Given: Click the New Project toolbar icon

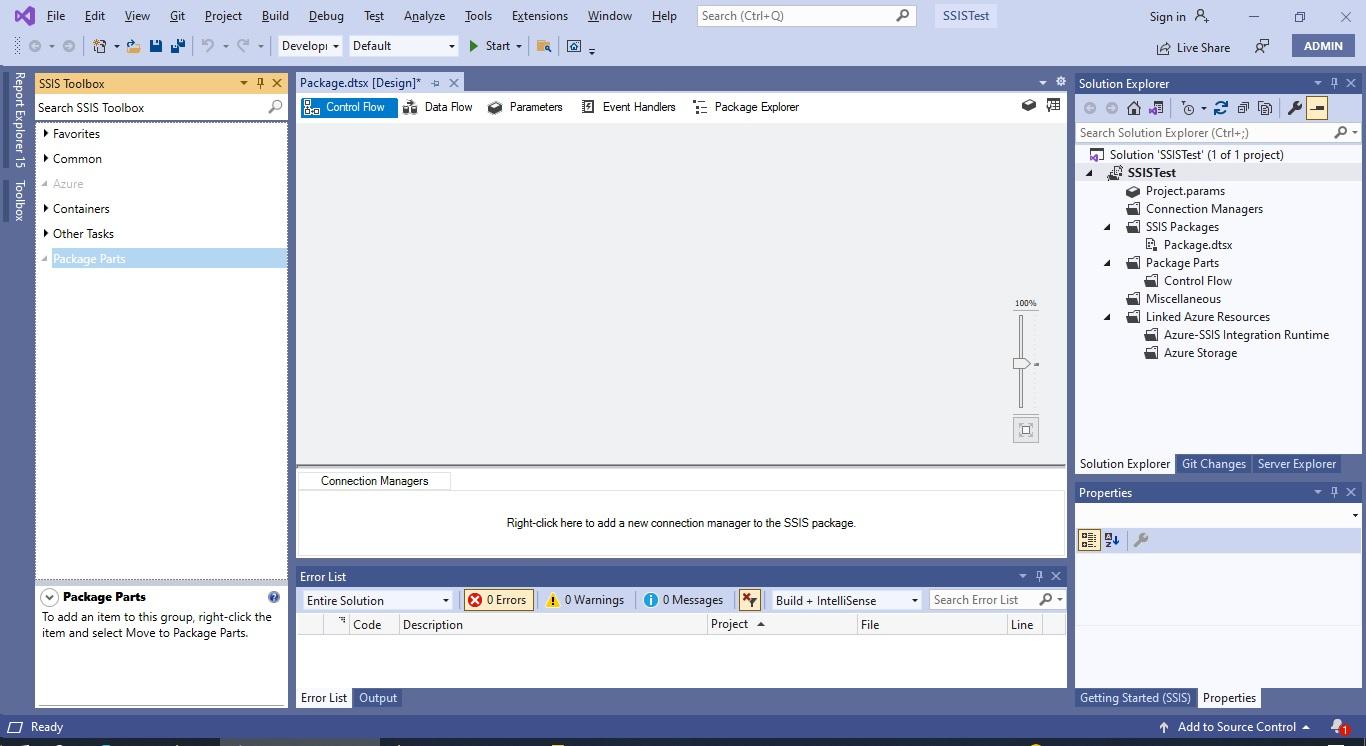Looking at the screenshot, I should (100, 46).
